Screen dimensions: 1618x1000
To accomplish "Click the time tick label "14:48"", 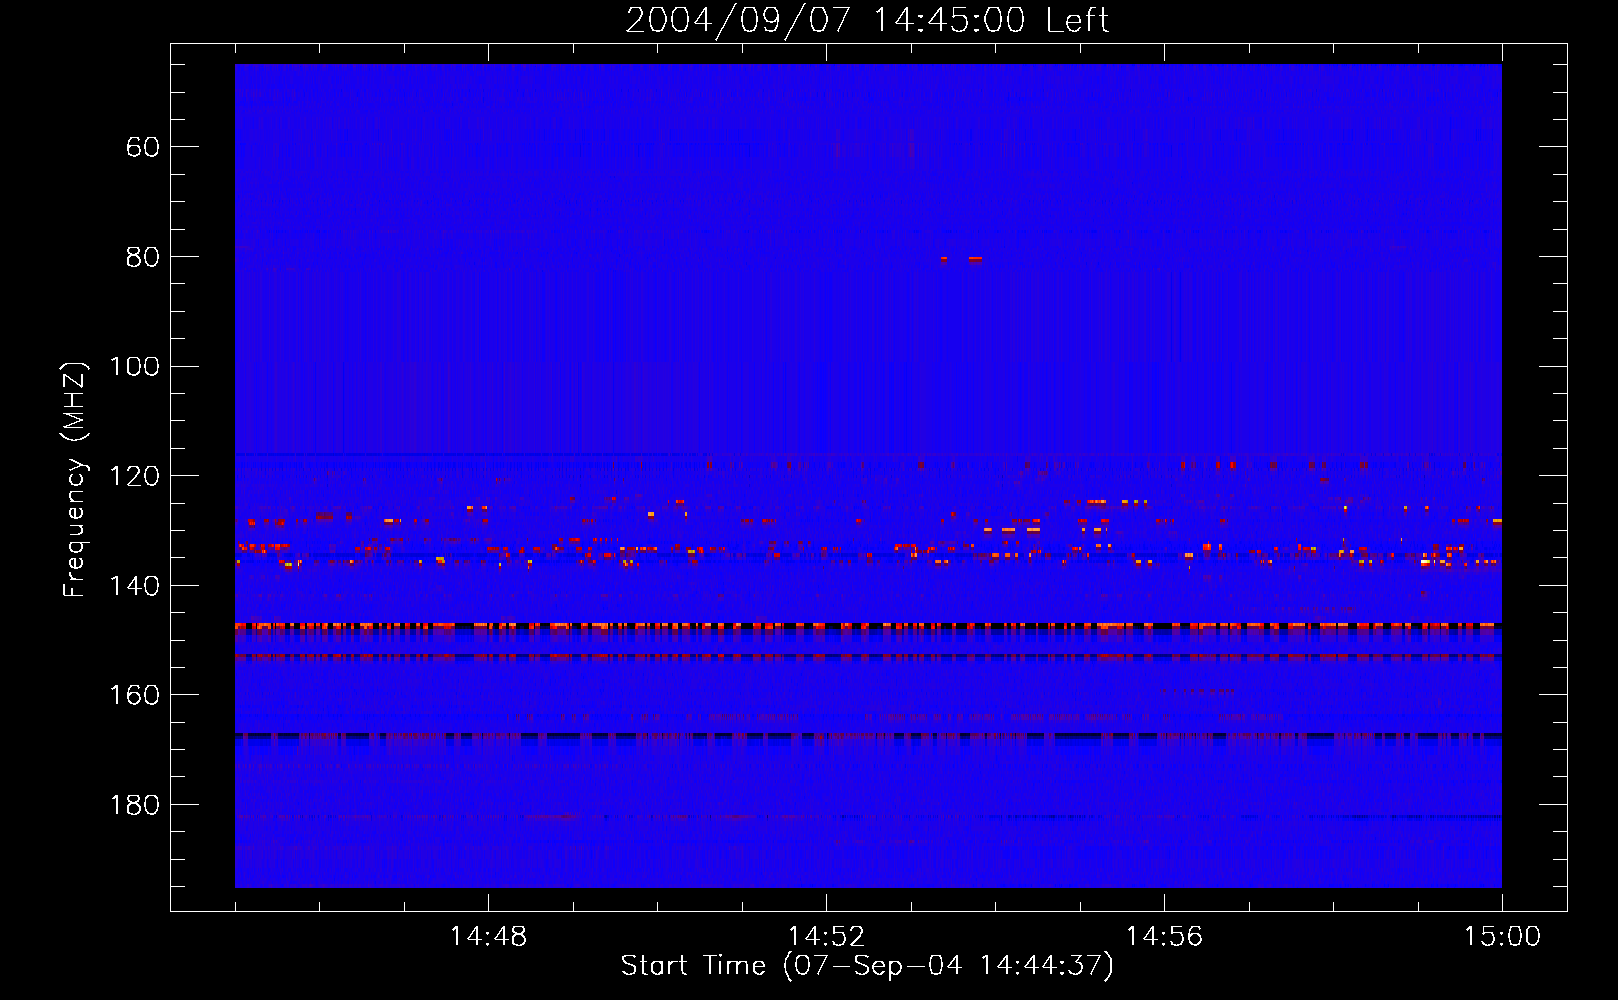I will point(488,937).
